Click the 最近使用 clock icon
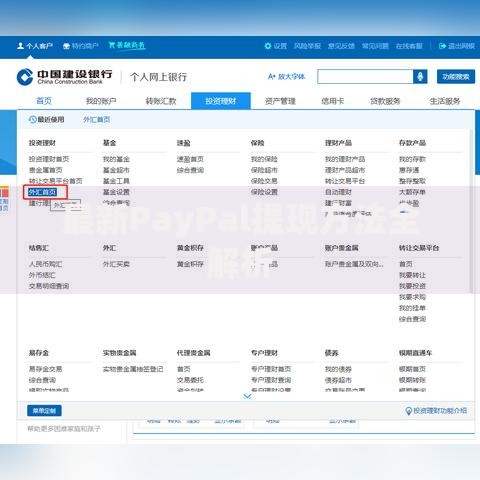480x480 pixels. click(x=32, y=119)
